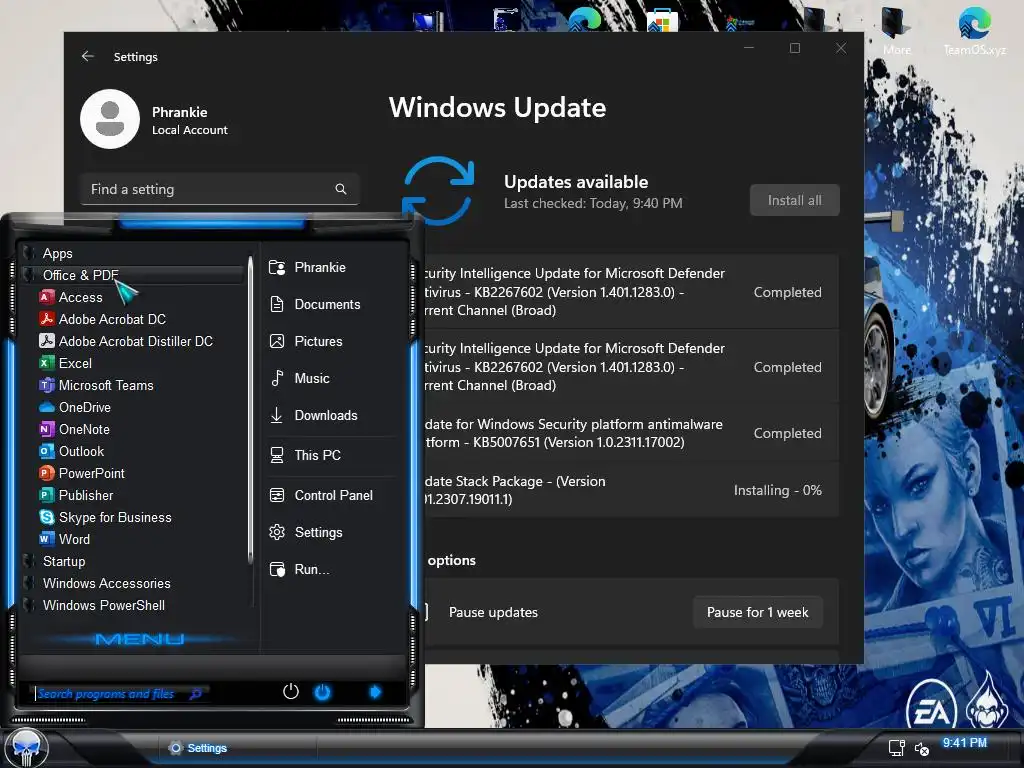Image resolution: width=1024 pixels, height=768 pixels.
Task: Open the Run... dialog
Action: click(300, 569)
